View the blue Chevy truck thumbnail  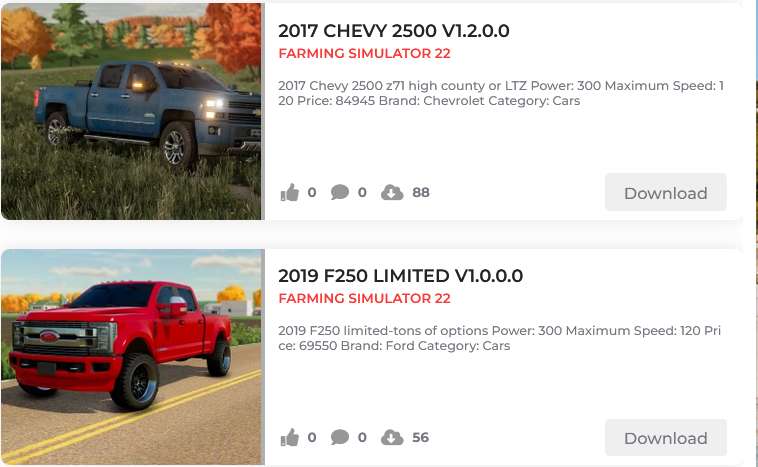pyautogui.click(x=133, y=112)
